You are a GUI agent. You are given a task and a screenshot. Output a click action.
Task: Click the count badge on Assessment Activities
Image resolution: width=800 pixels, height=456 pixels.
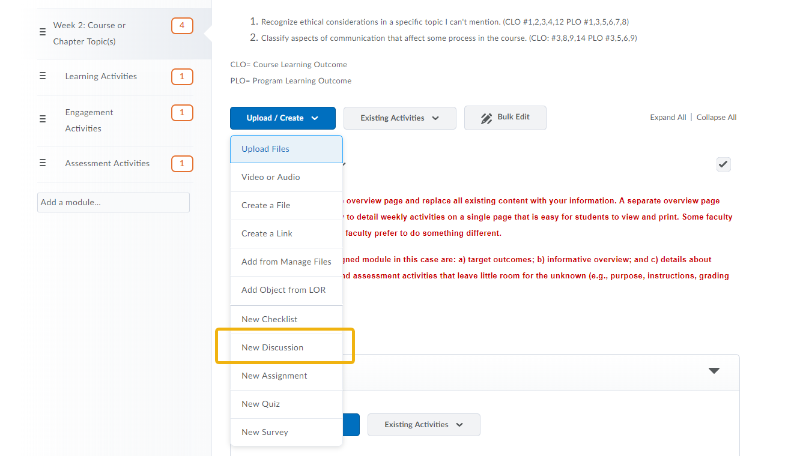tap(182, 163)
